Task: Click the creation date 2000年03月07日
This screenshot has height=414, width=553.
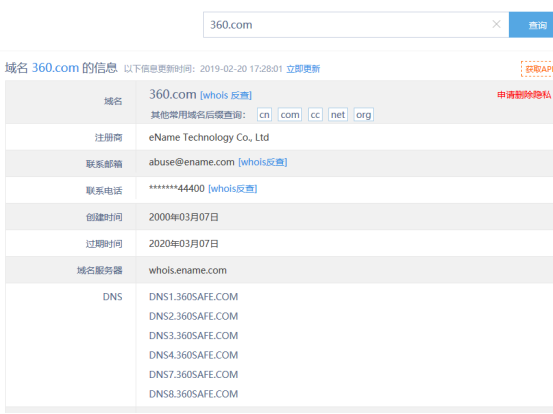Action: [184, 217]
